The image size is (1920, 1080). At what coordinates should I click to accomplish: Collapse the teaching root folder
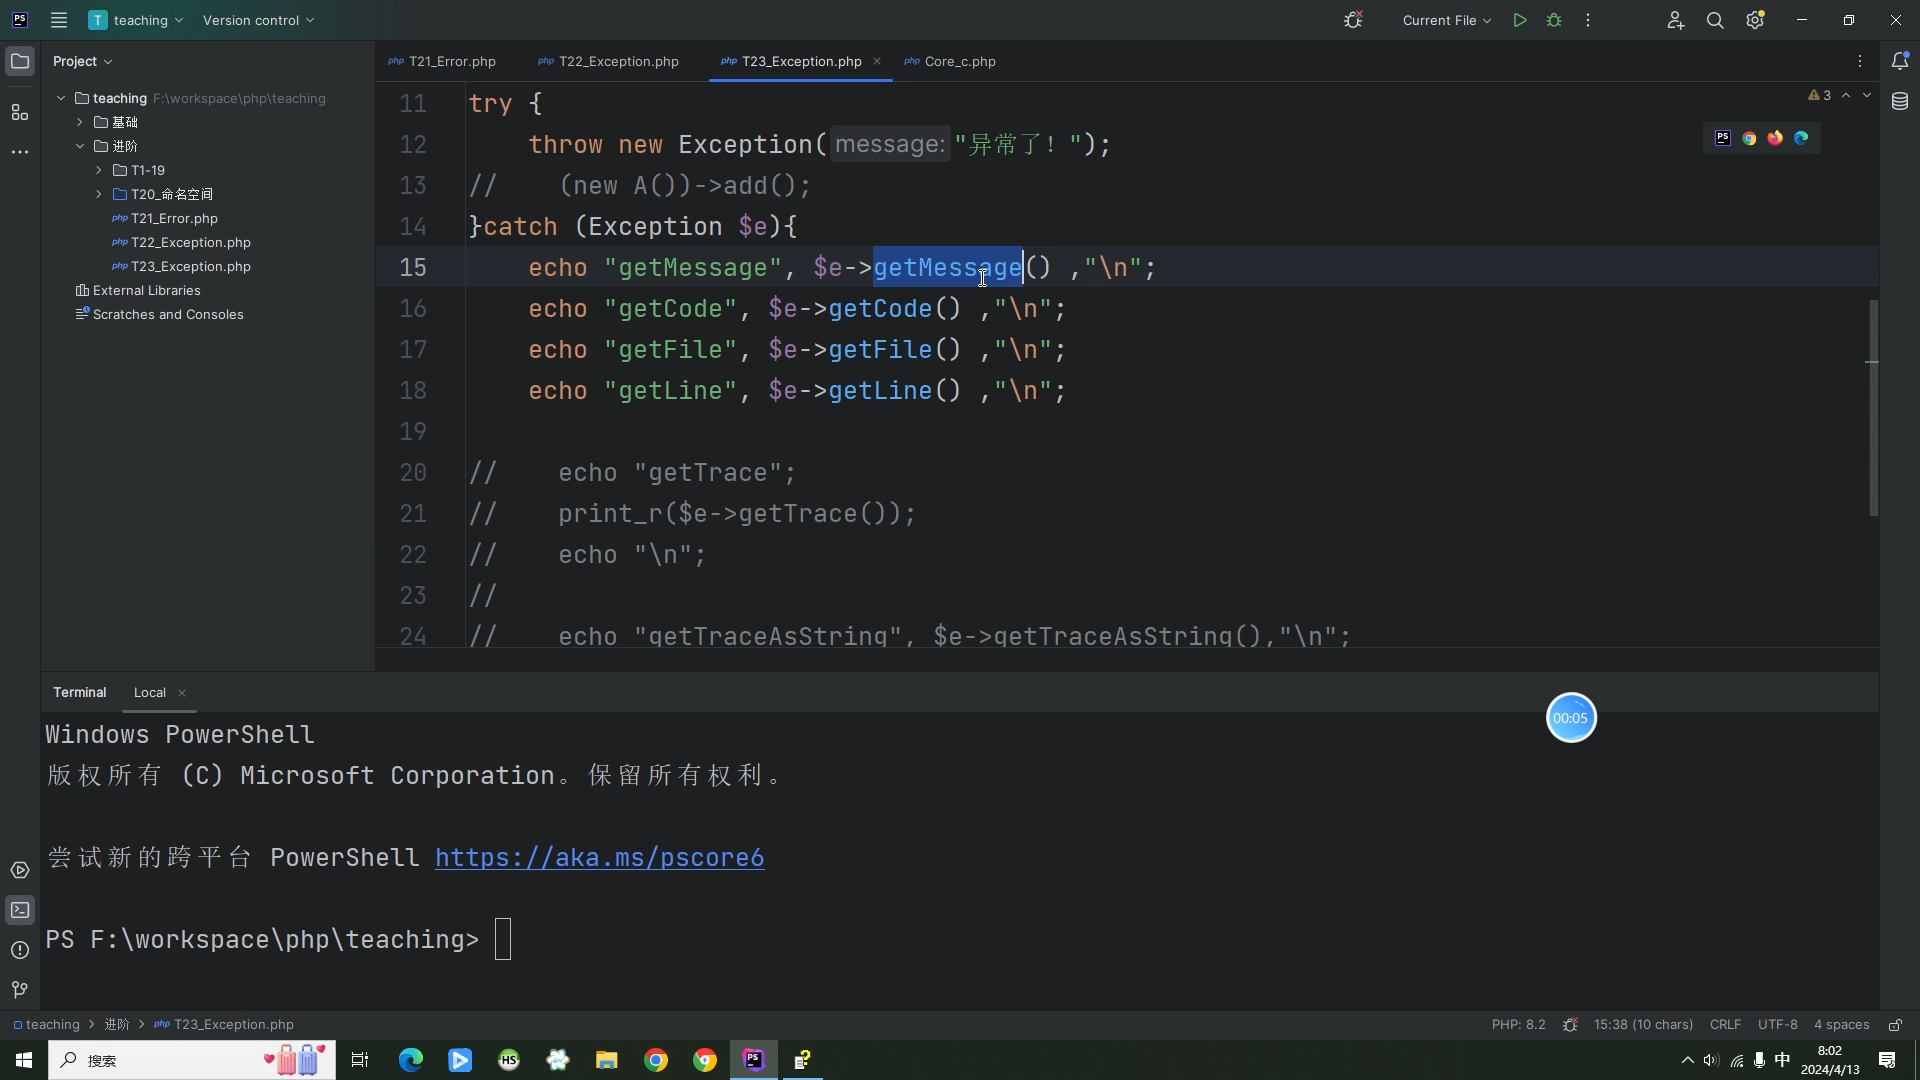(x=61, y=98)
